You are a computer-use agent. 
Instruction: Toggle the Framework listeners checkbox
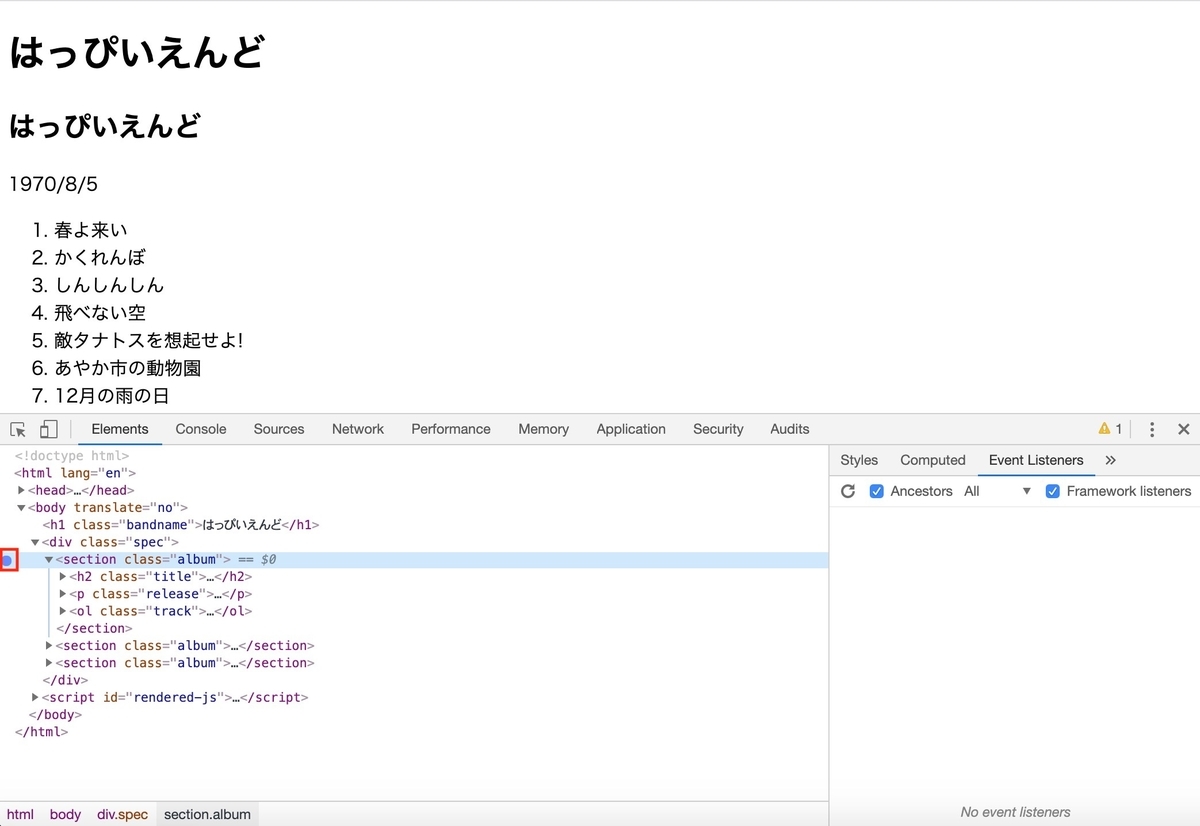[x=1052, y=491]
